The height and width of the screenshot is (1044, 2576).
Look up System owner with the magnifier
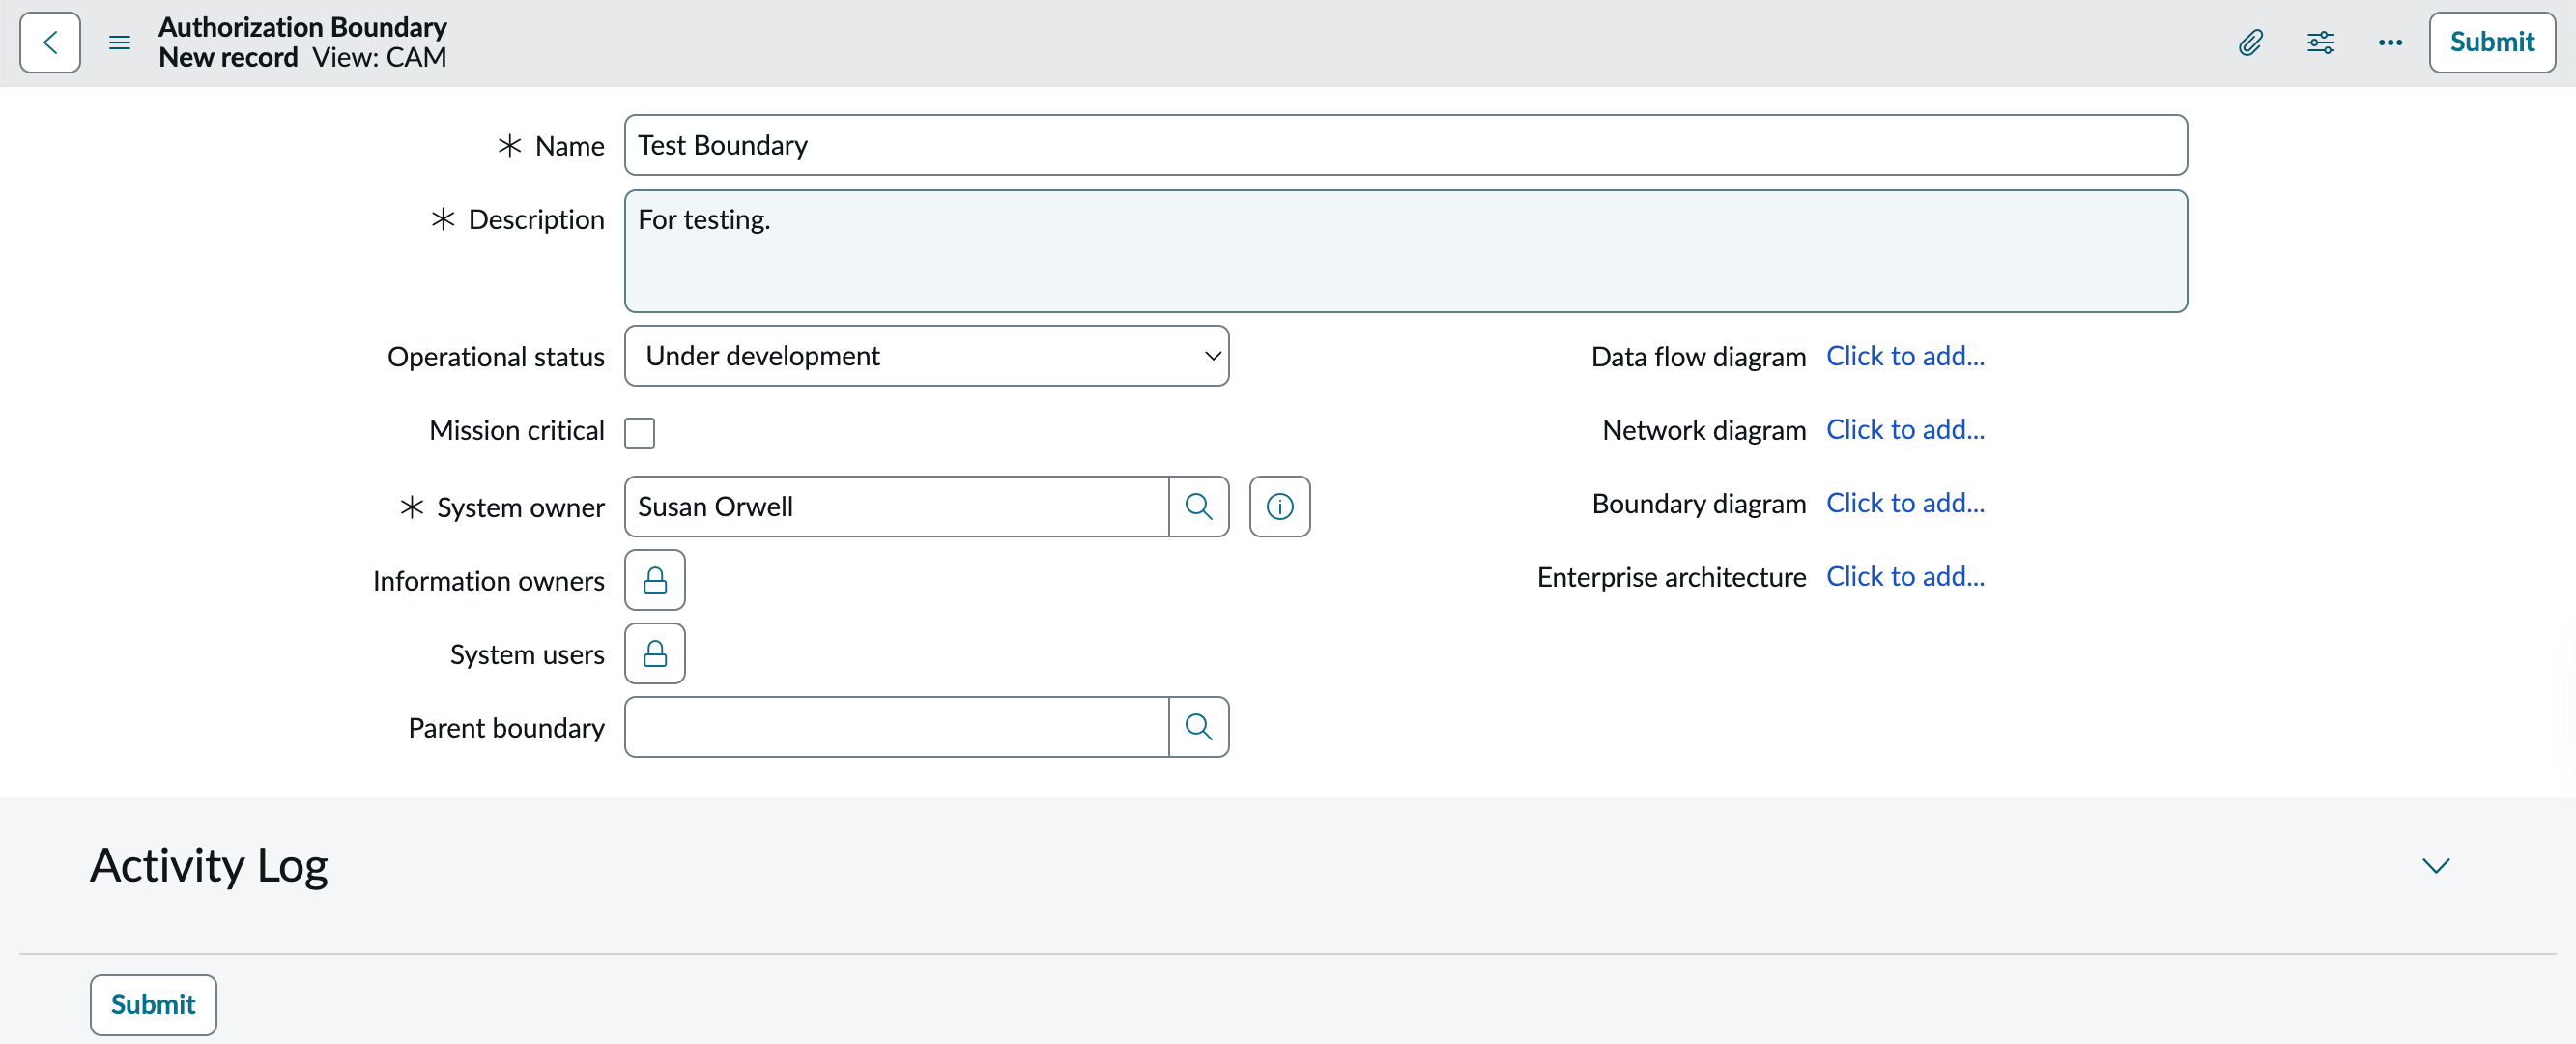pyautogui.click(x=1198, y=507)
